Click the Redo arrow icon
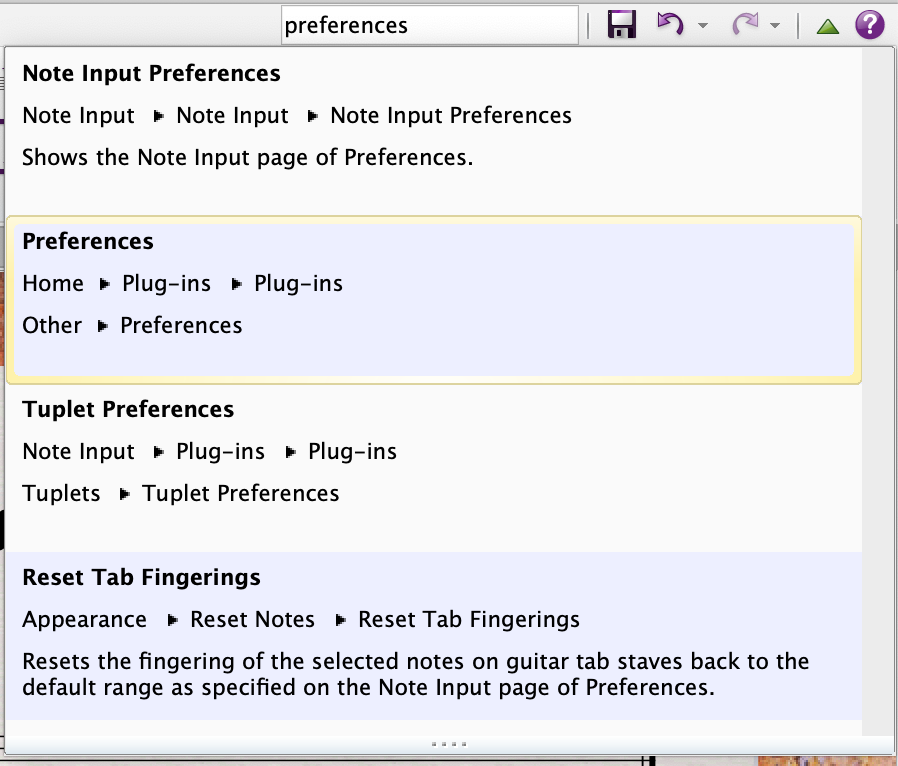Viewport: 898px width, 766px height. click(x=744, y=25)
